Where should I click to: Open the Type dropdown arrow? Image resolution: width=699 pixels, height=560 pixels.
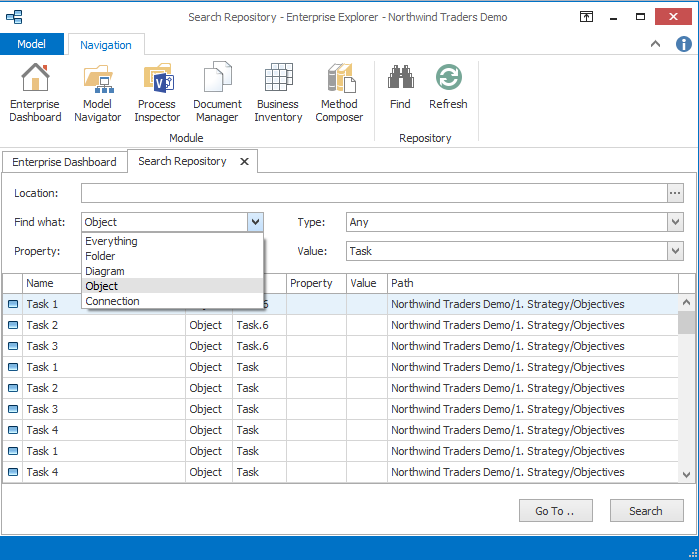675,222
